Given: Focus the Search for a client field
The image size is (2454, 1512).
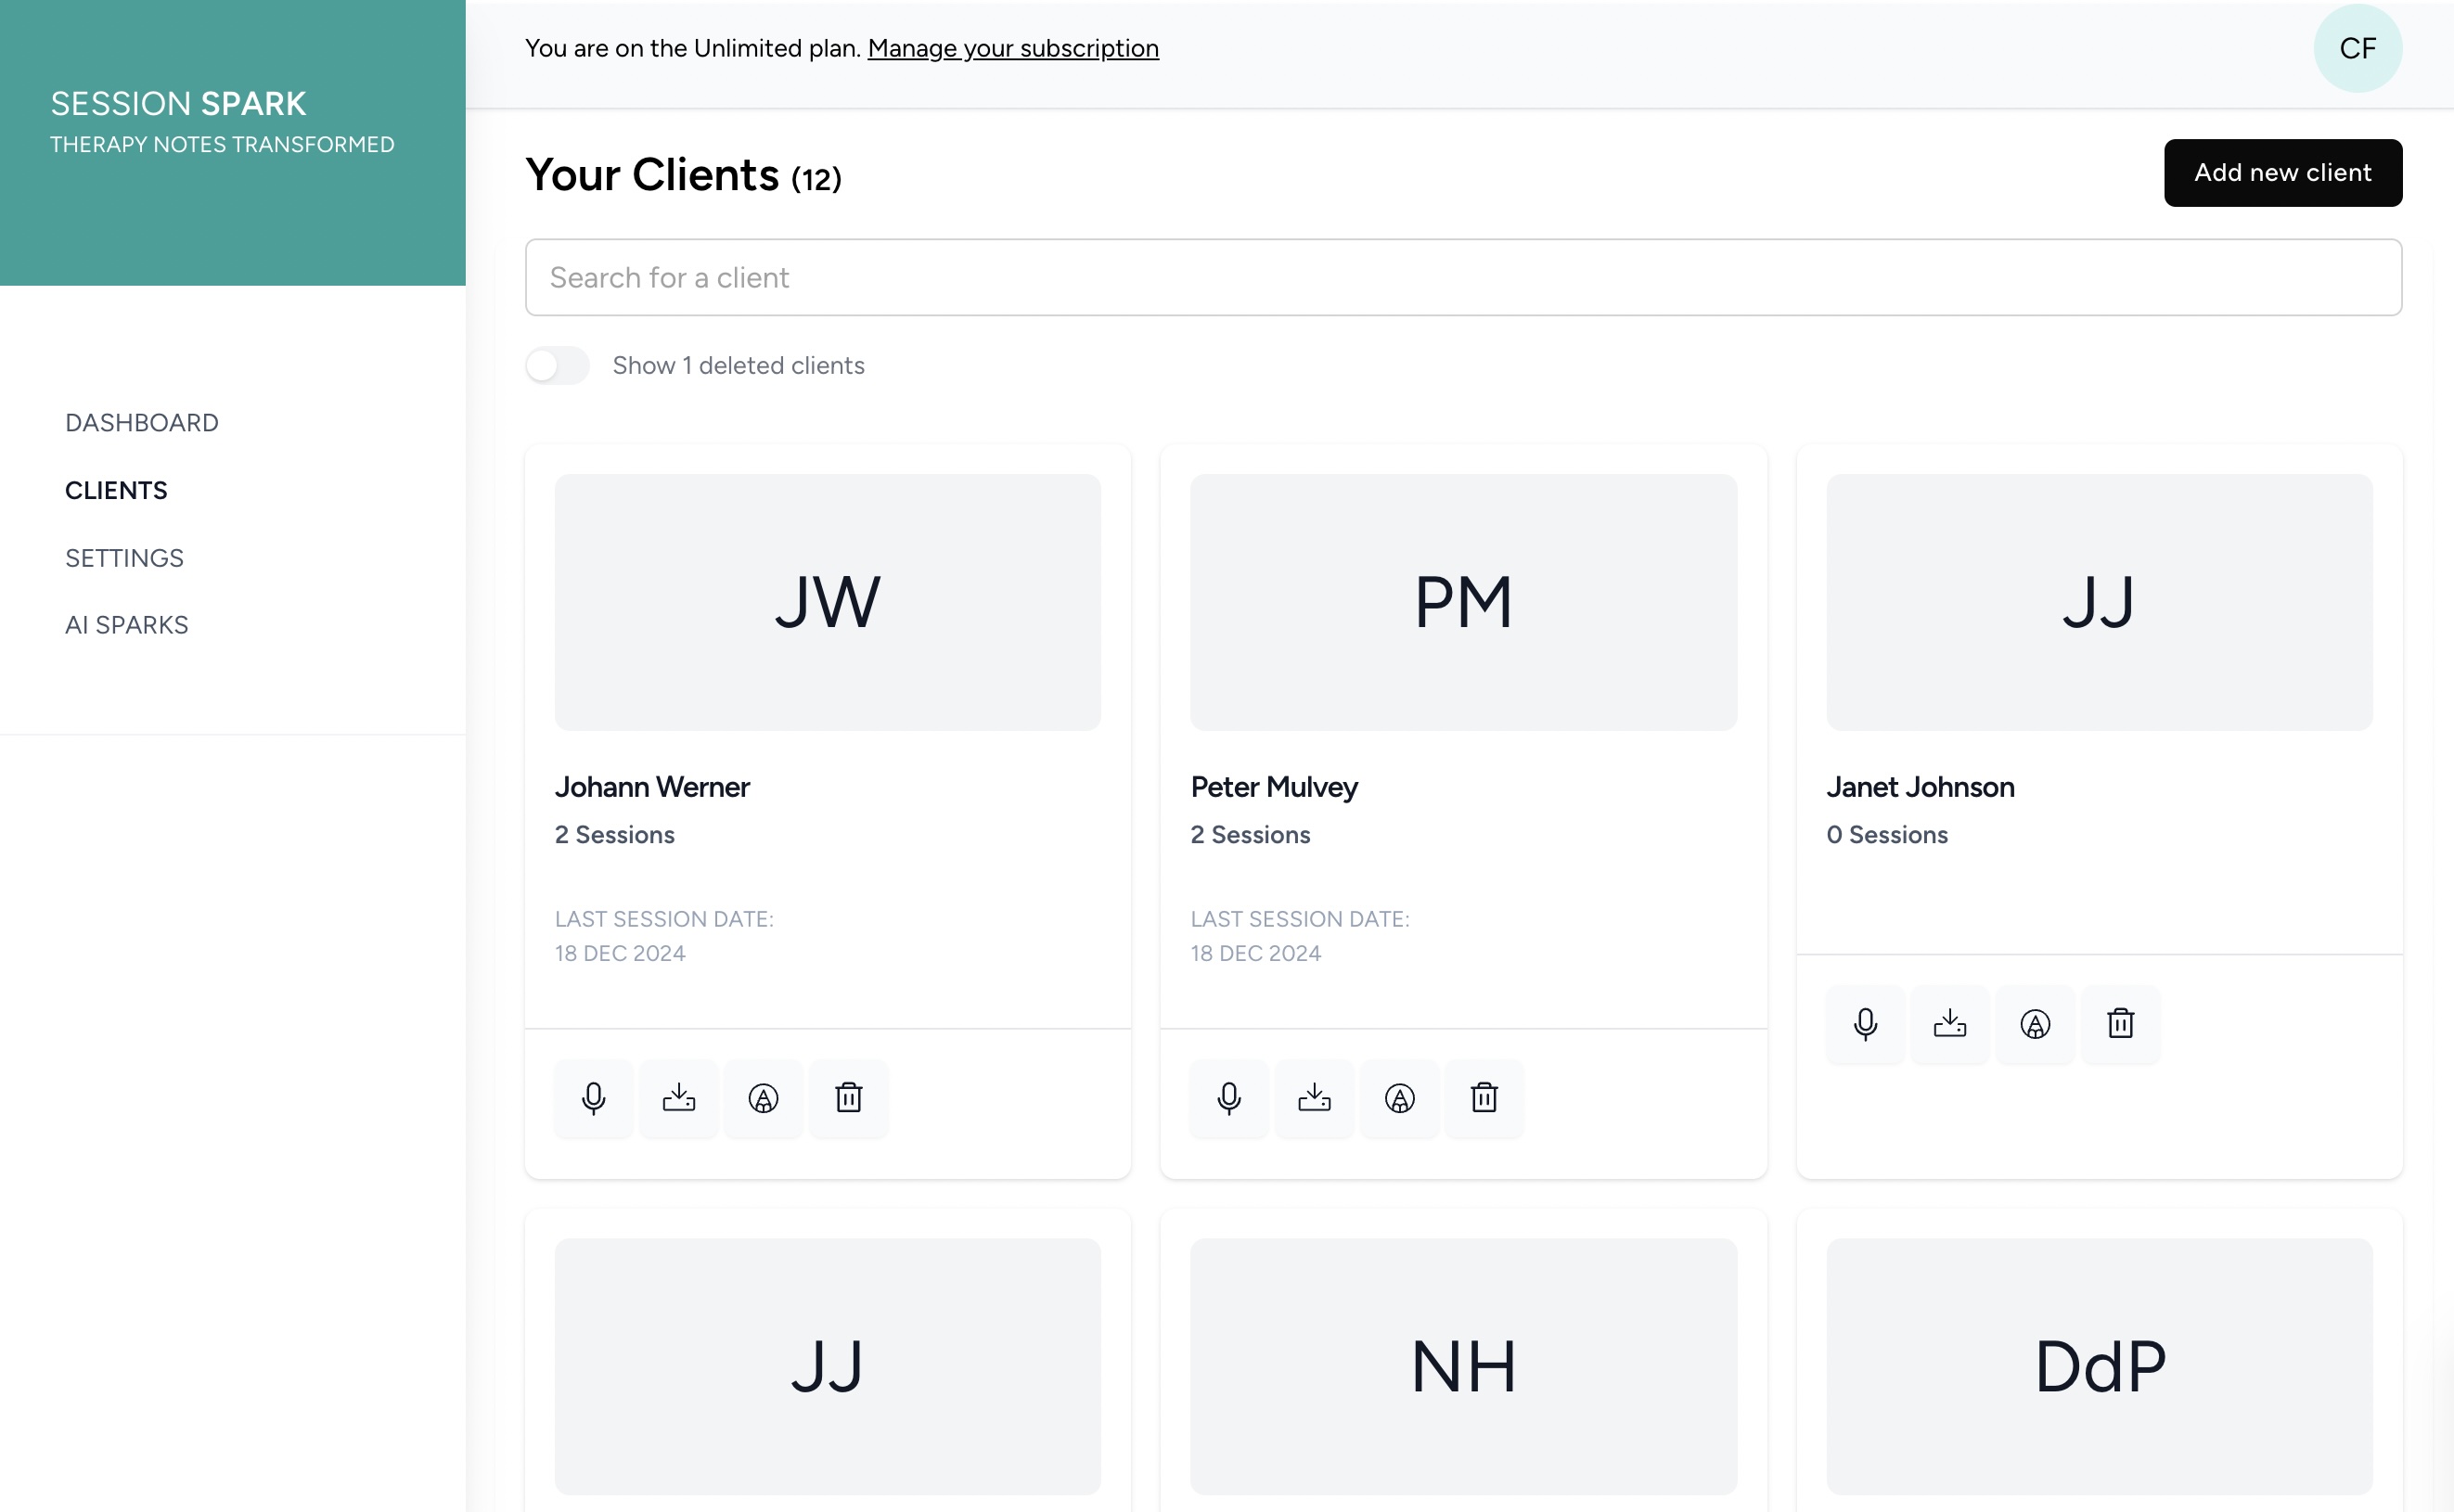Looking at the screenshot, I should coord(1464,277).
